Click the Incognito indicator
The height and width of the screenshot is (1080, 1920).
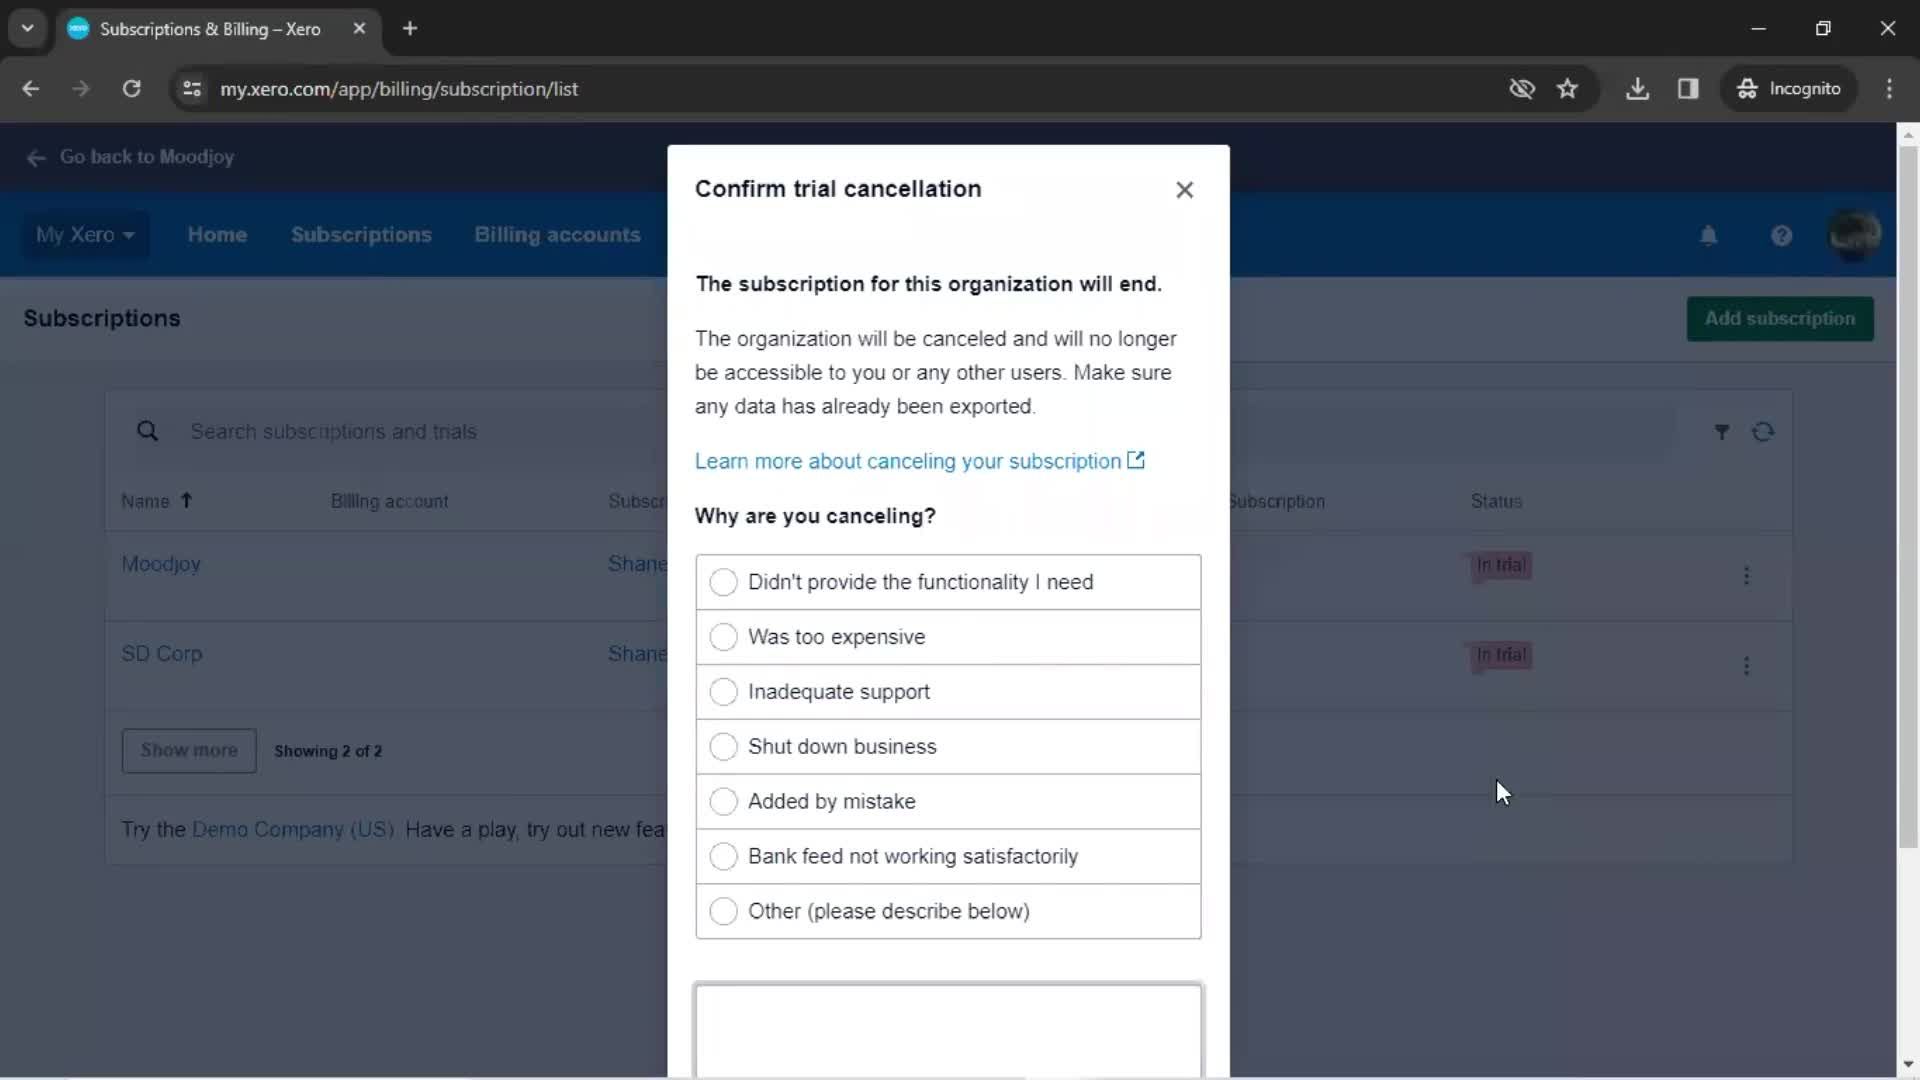(x=1789, y=89)
